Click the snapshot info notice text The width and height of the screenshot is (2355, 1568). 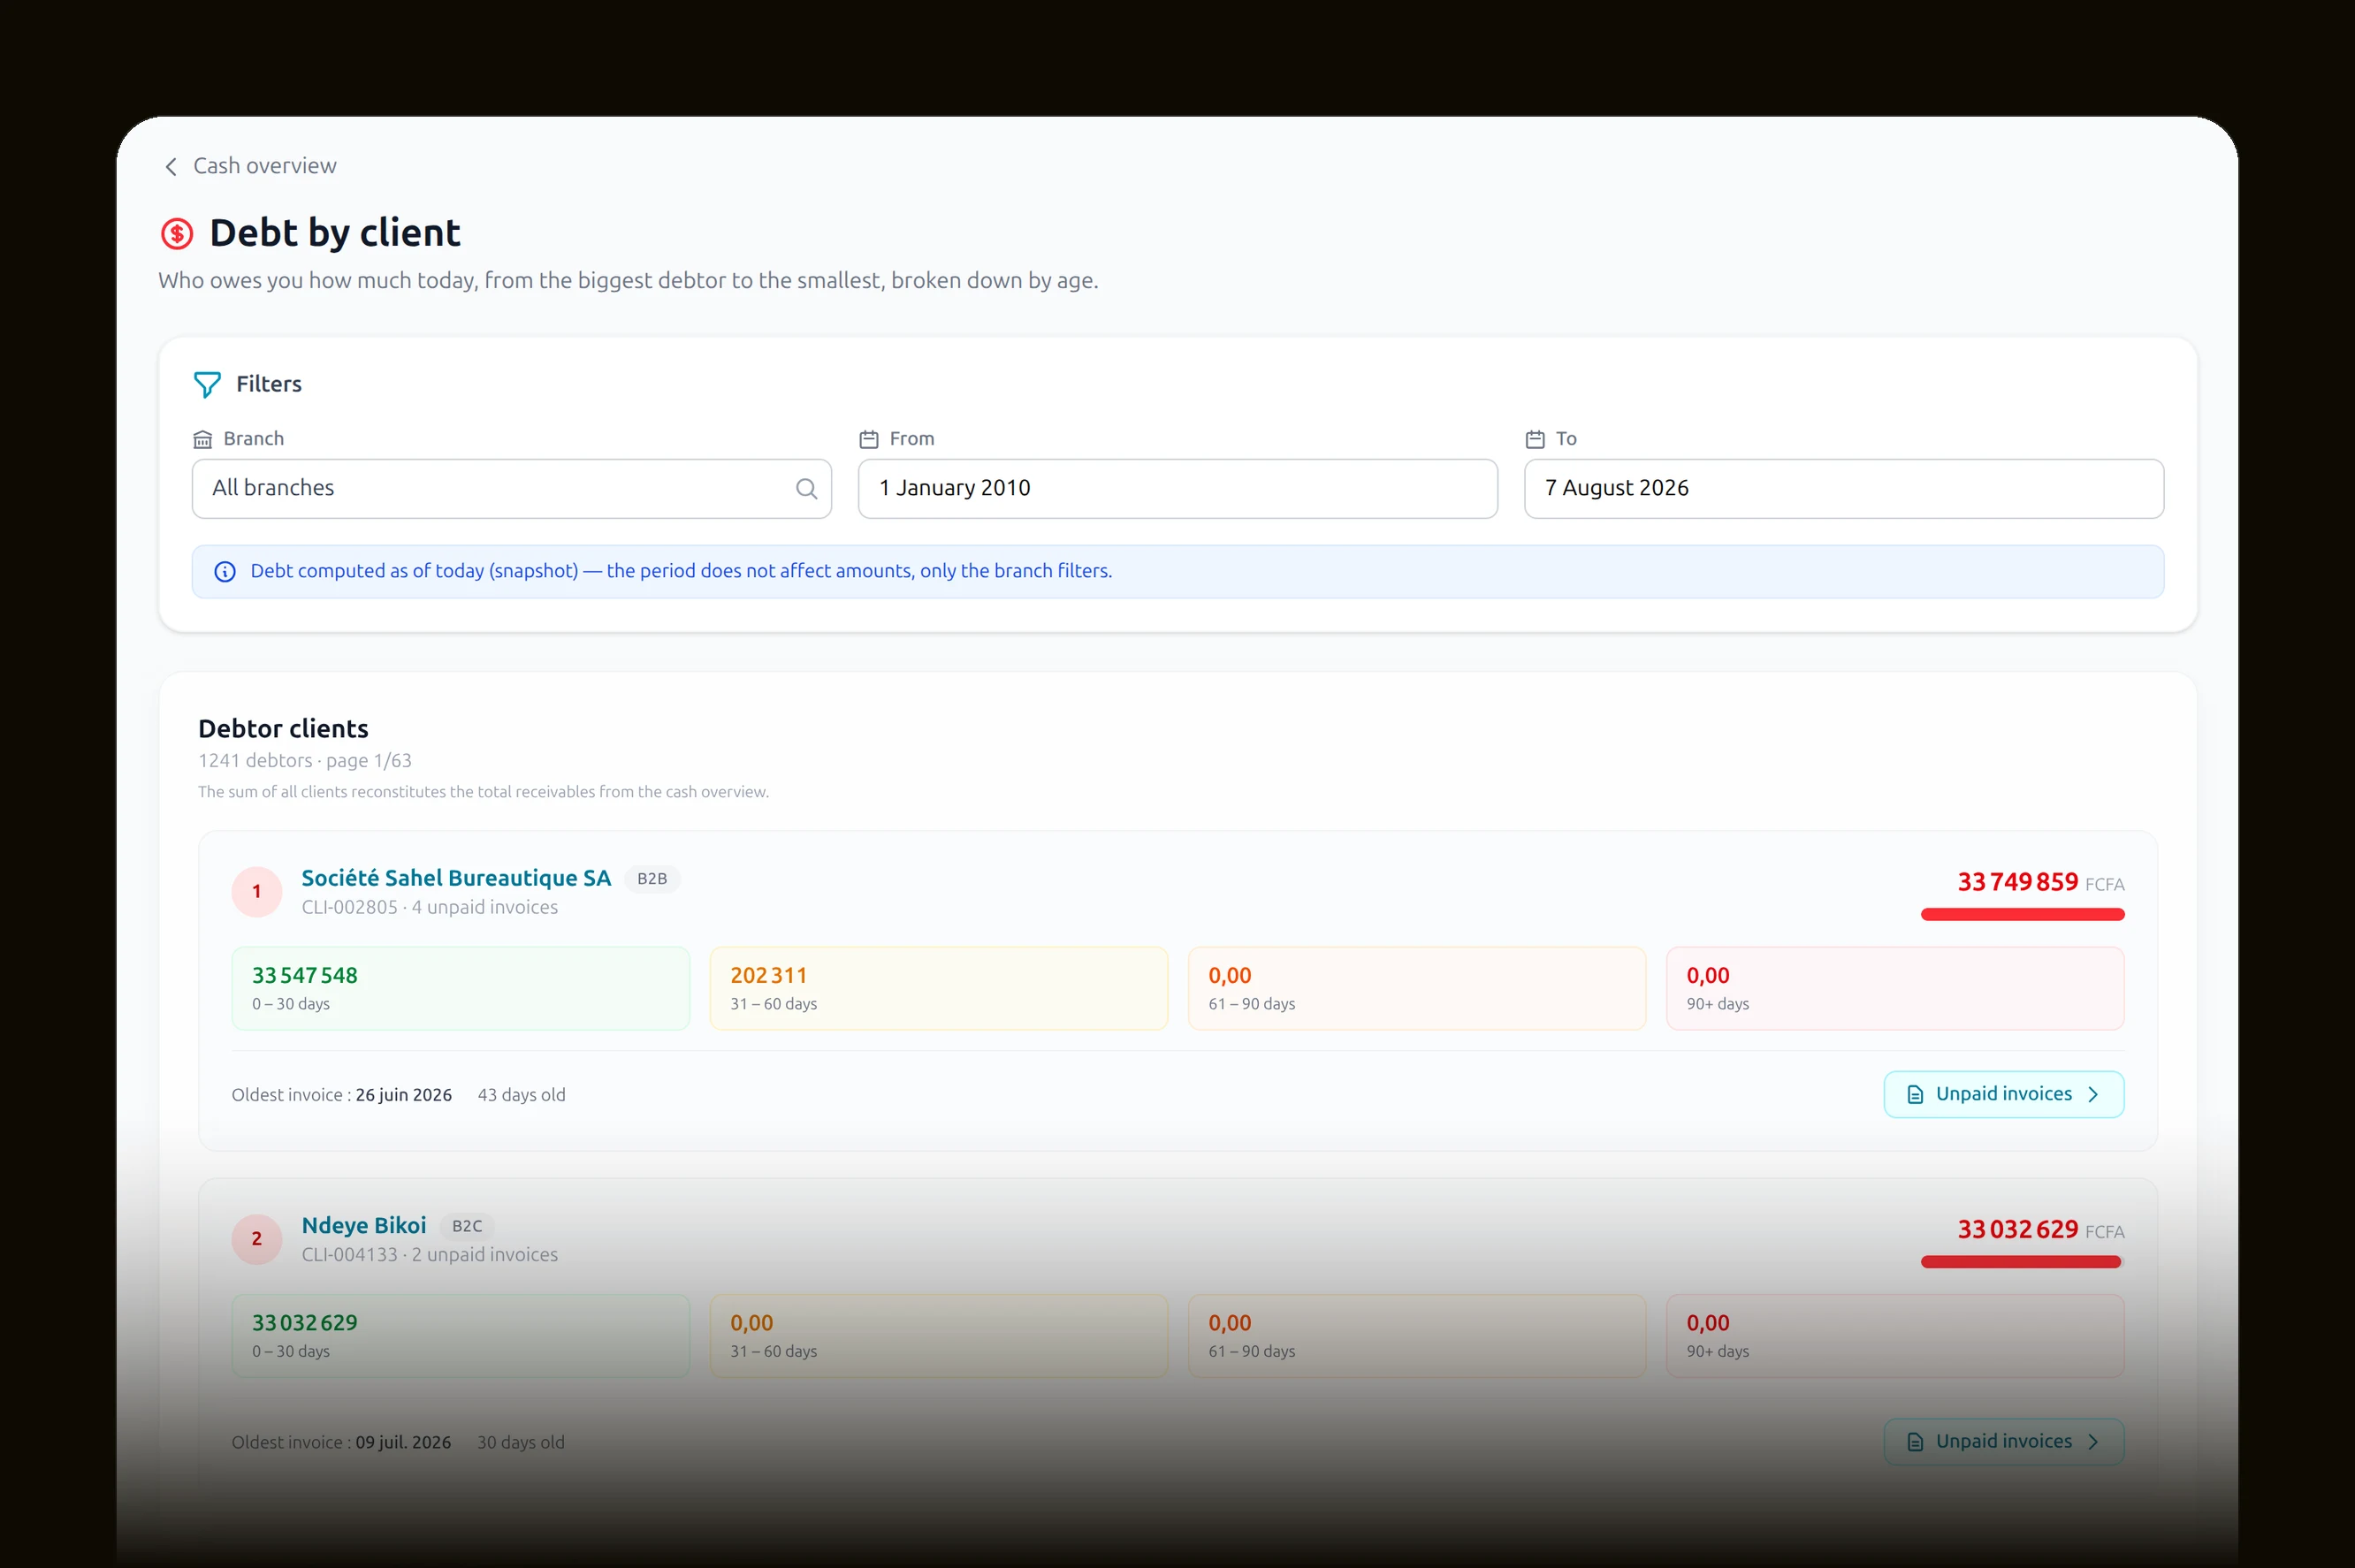tap(681, 571)
